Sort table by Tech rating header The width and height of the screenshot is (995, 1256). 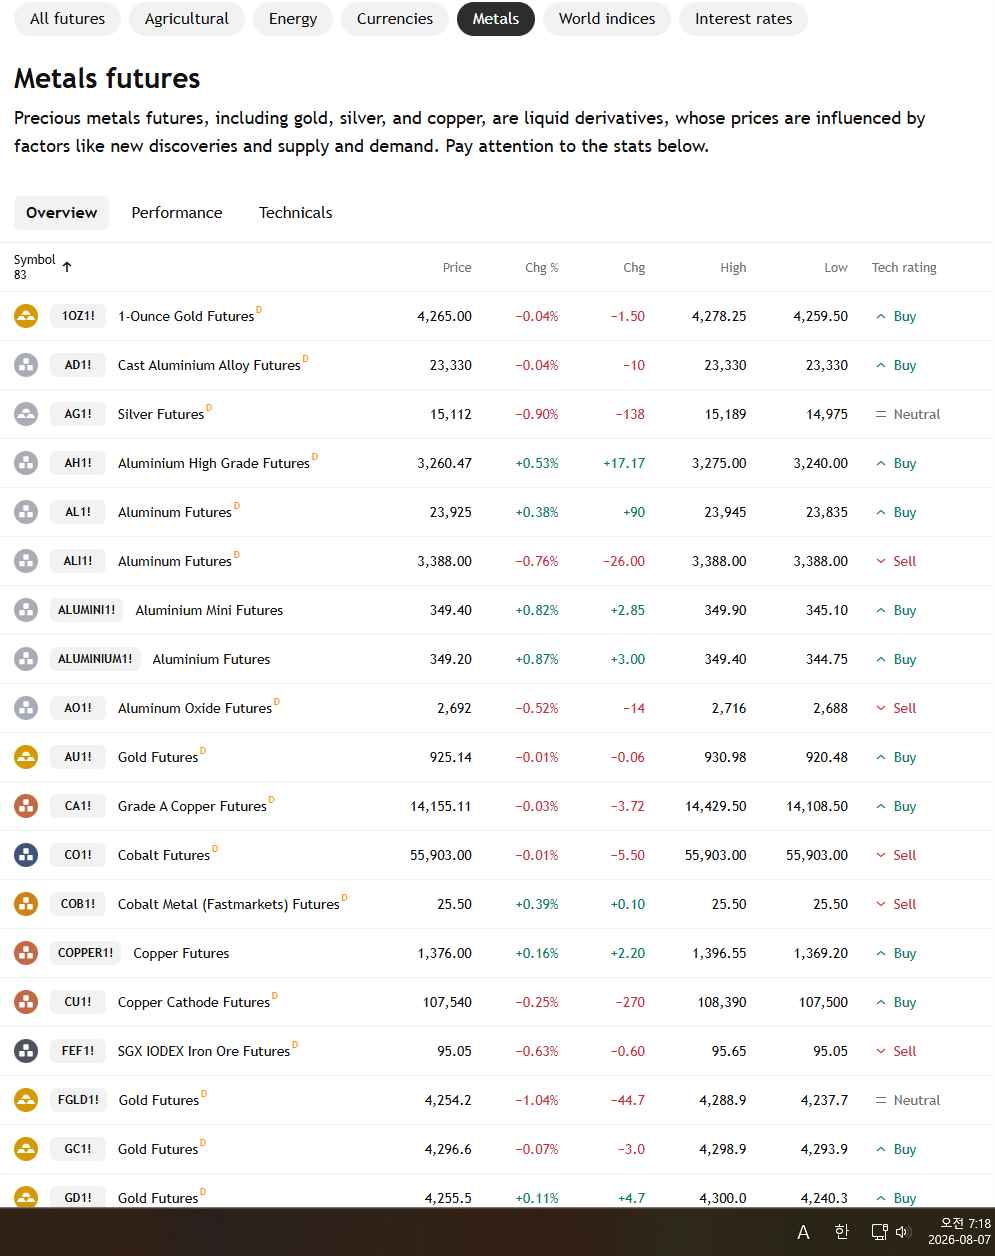click(904, 268)
